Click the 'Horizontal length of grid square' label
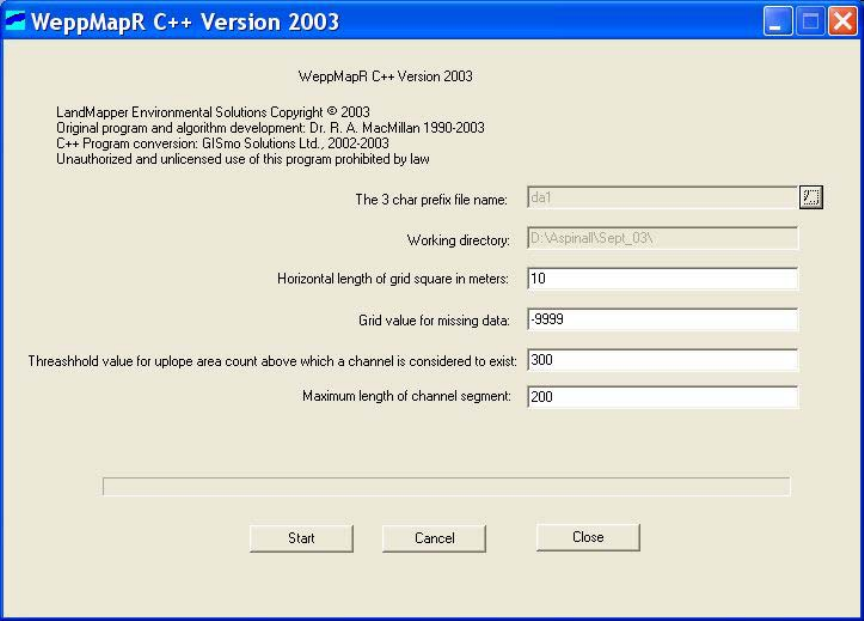 click(393, 279)
